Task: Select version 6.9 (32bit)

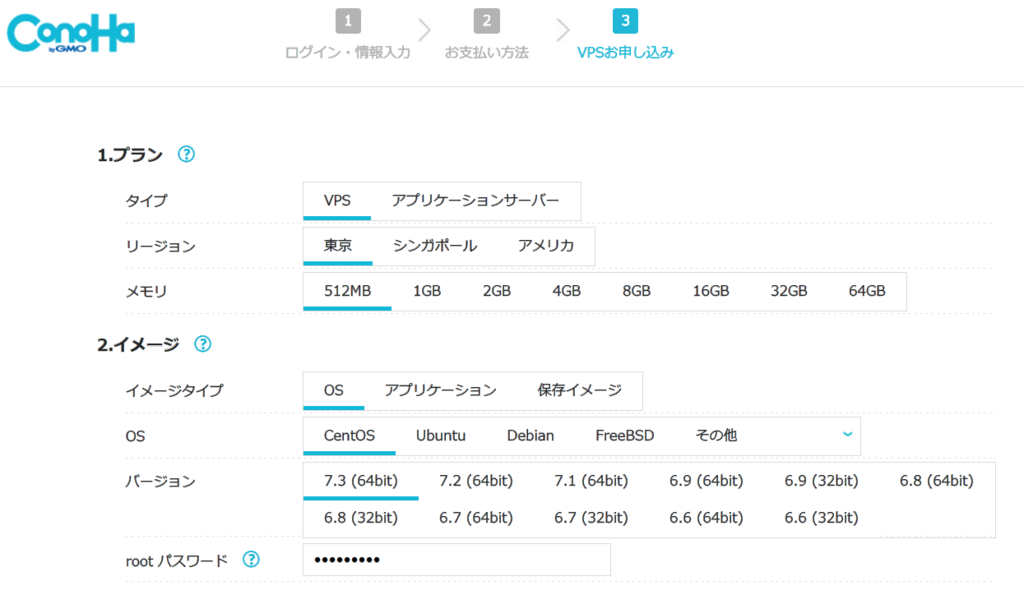Action: pos(822,481)
